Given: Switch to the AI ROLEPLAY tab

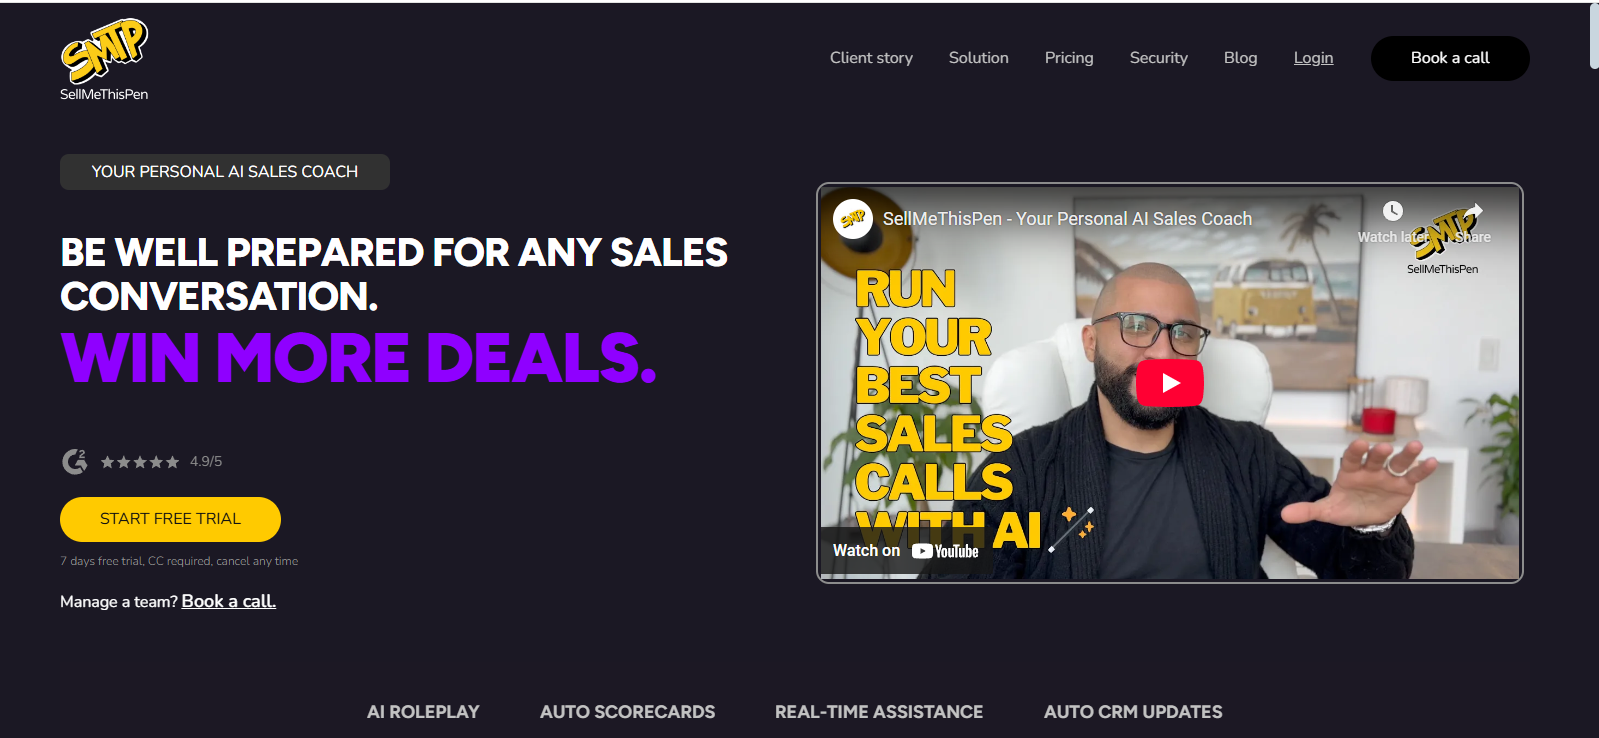Looking at the screenshot, I should [x=423, y=712].
